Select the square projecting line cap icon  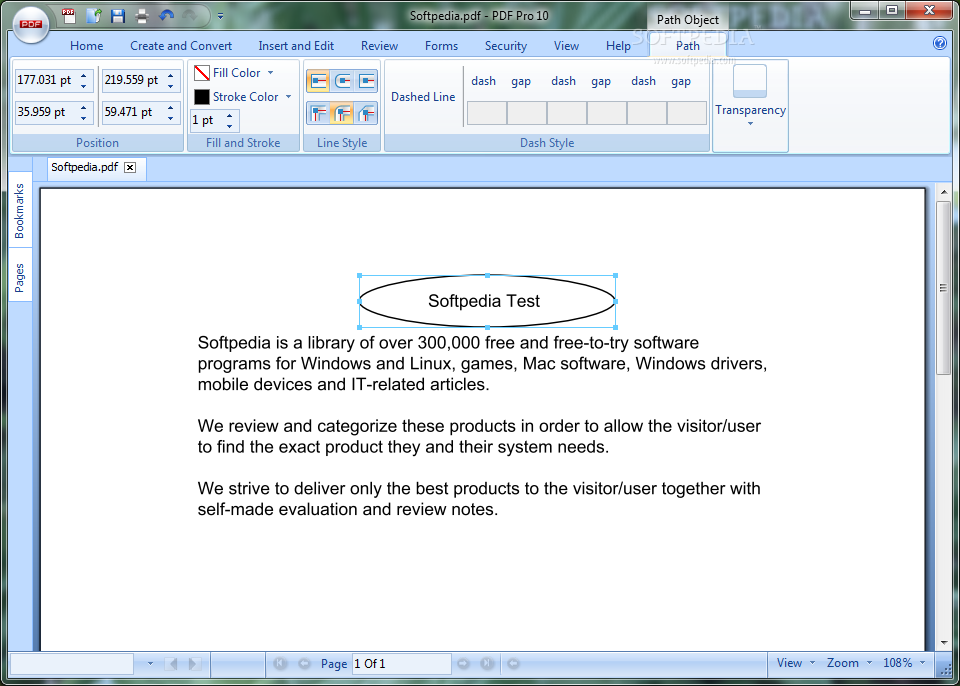tap(366, 80)
